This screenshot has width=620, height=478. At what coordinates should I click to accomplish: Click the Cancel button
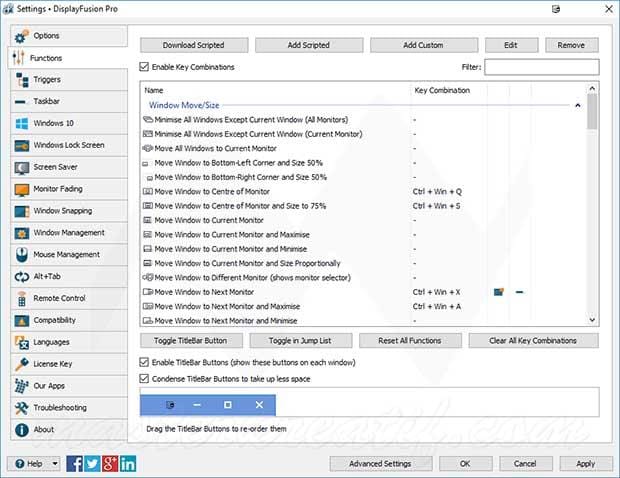[x=525, y=463]
